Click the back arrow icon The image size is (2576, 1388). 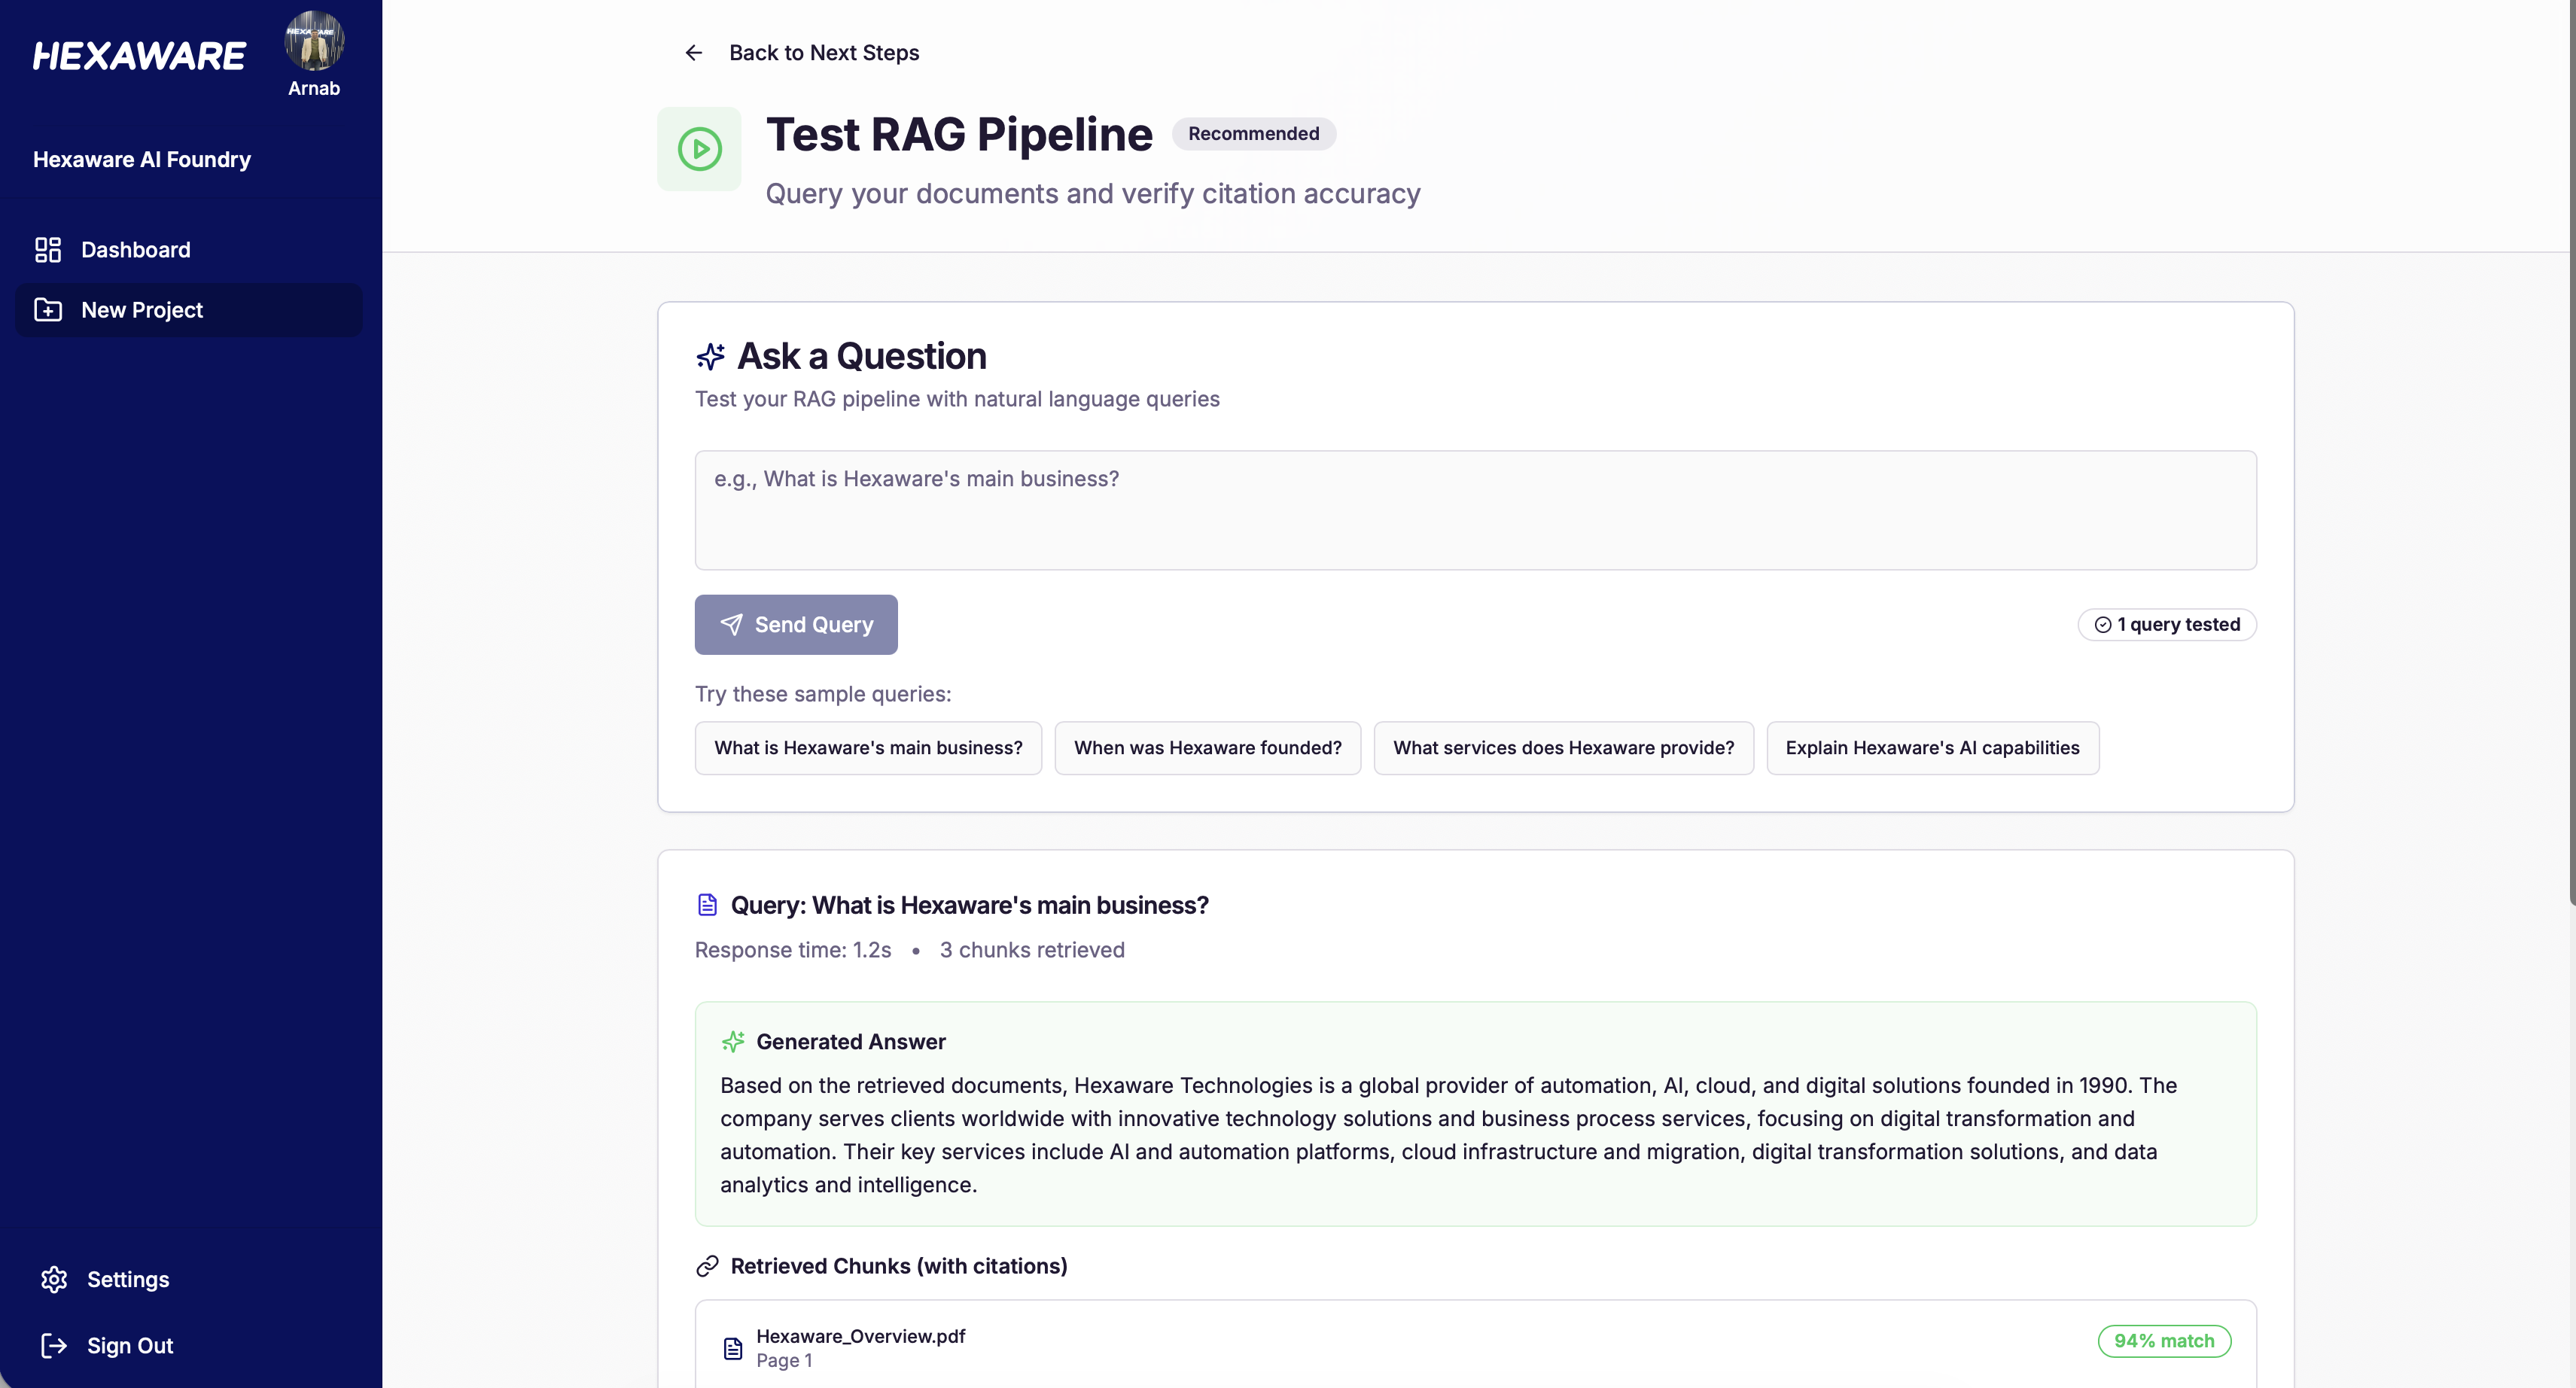click(693, 53)
